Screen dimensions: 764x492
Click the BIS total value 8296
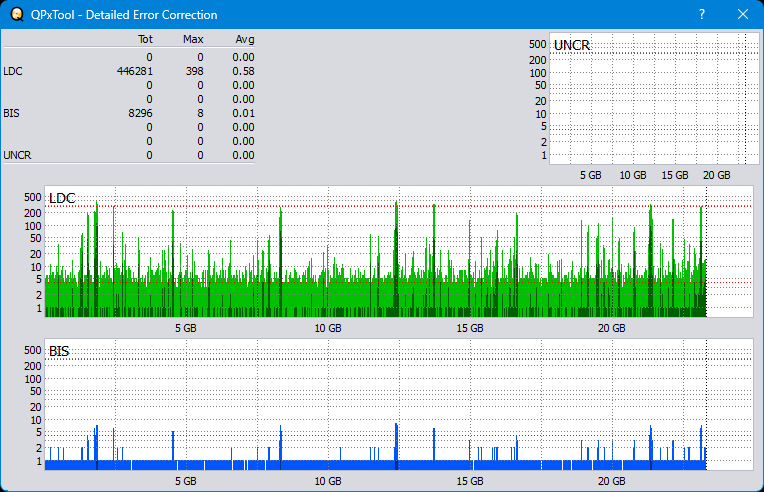(140, 113)
